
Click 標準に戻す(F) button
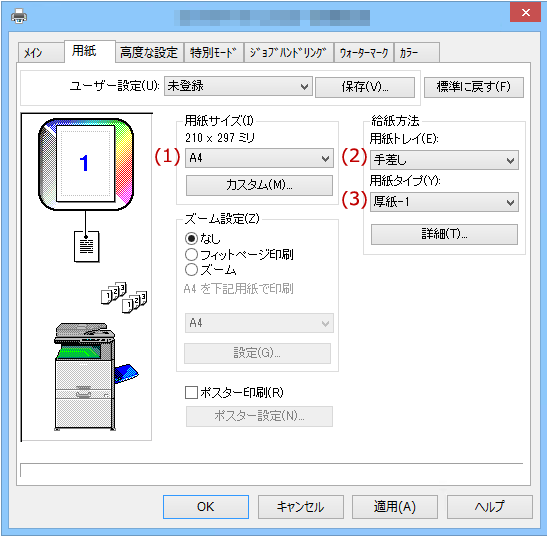point(474,87)
